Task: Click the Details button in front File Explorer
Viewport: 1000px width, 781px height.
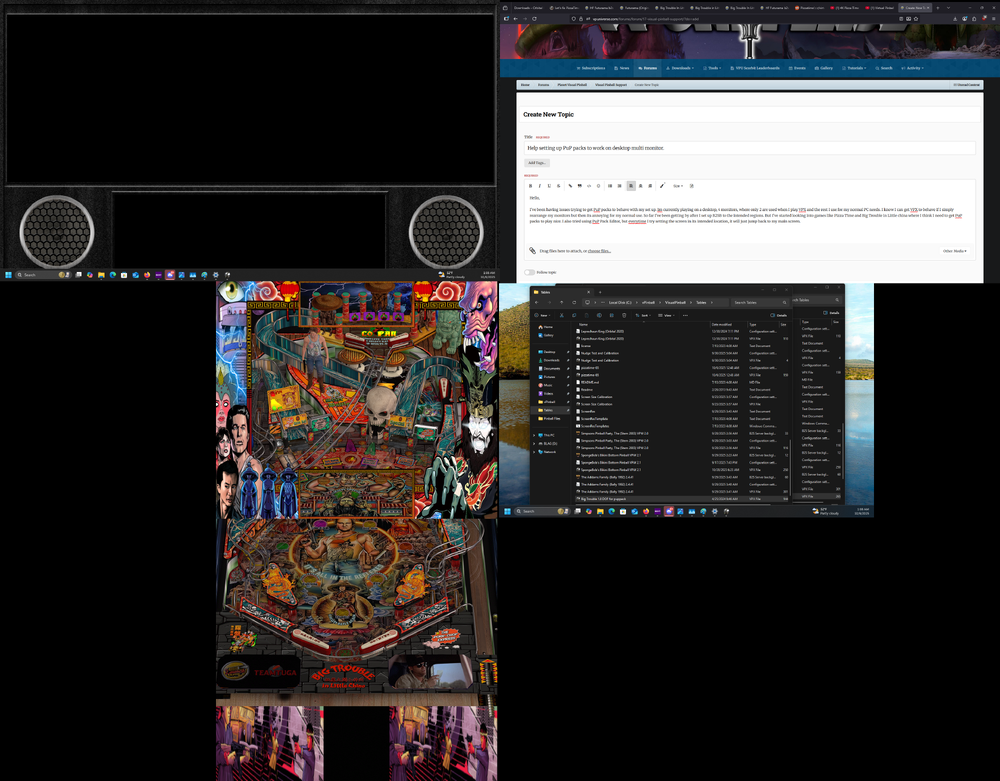Action: [x=778, y=315]
